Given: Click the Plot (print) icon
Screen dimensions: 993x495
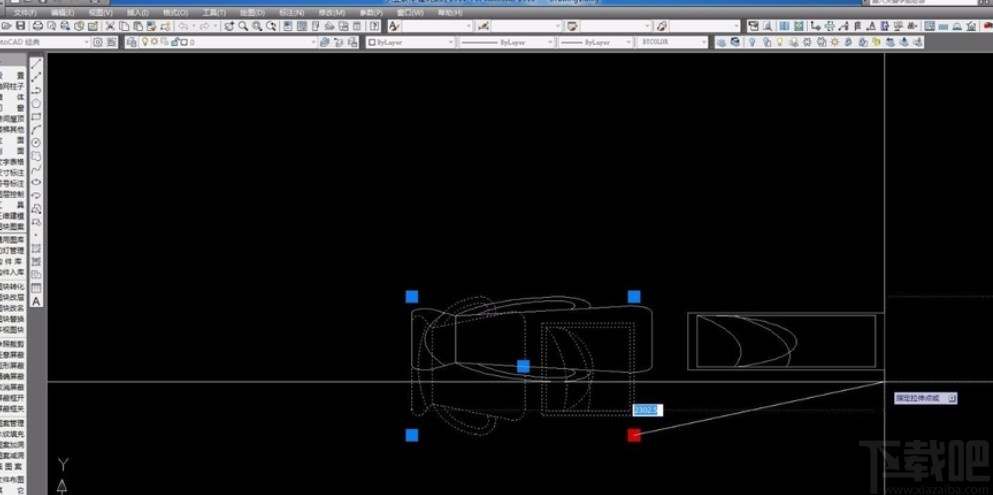Looking at the screenshot, I should click(37, 26).
